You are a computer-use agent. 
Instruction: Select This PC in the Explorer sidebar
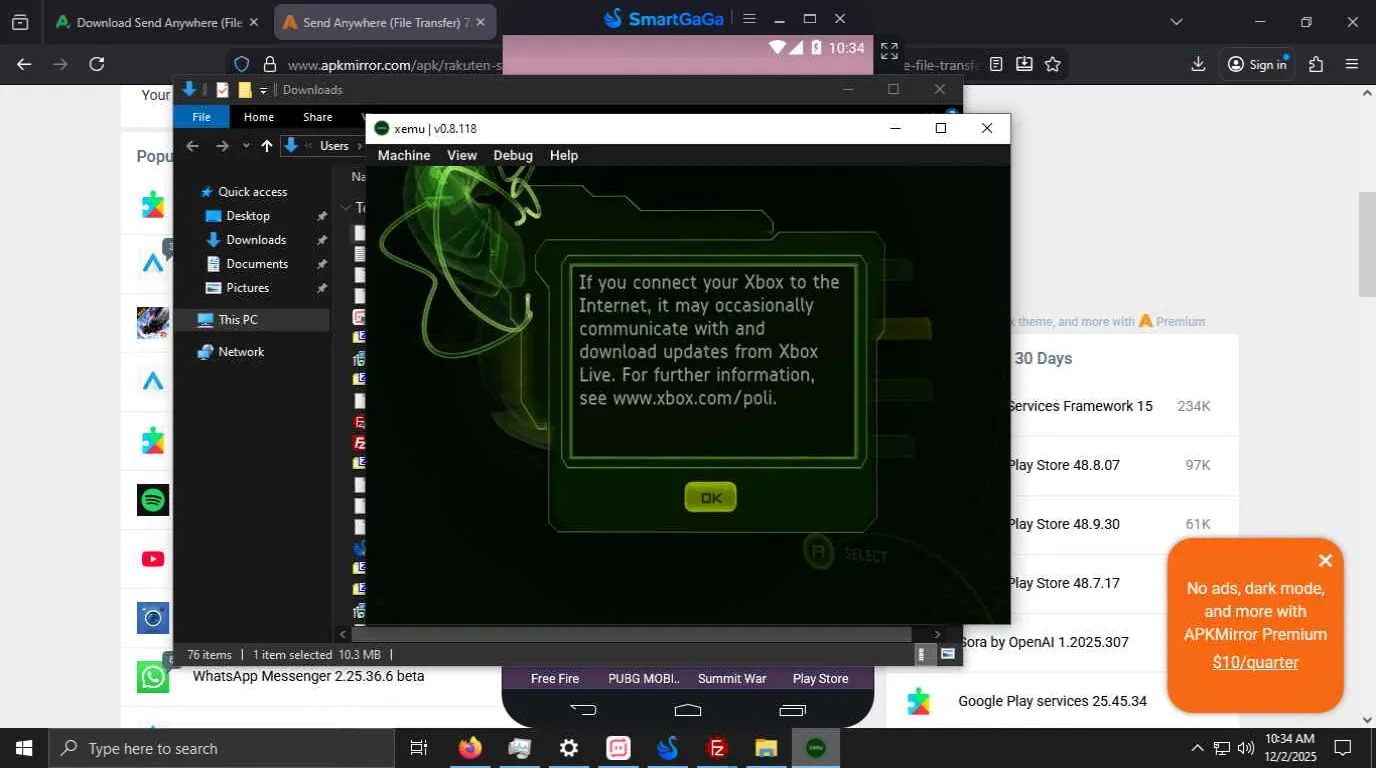238,320
